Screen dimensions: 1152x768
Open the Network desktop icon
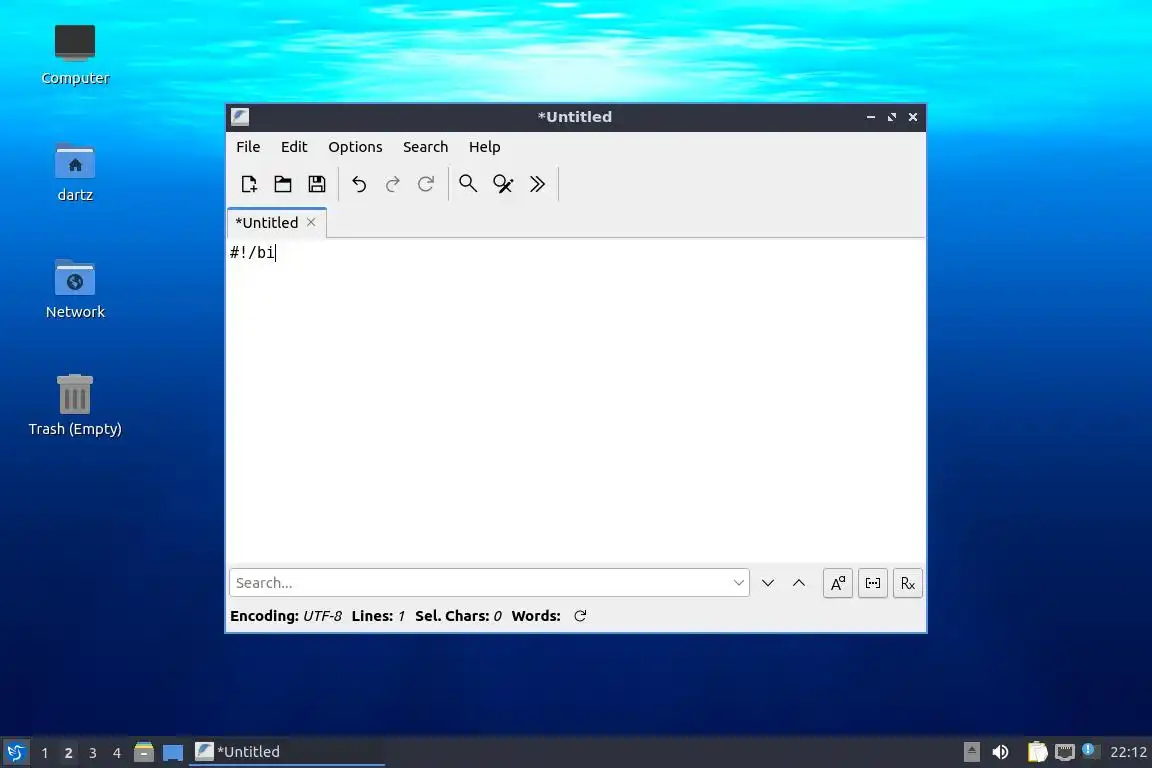tap(75, 289)
